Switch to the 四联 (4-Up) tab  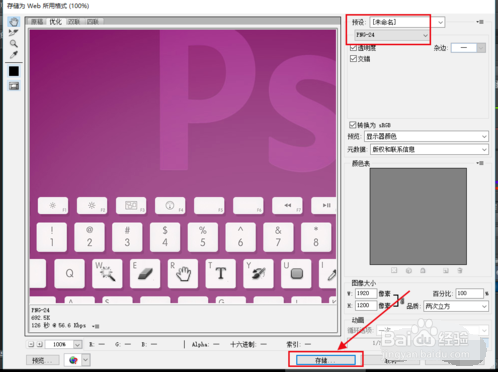(92, 22)
